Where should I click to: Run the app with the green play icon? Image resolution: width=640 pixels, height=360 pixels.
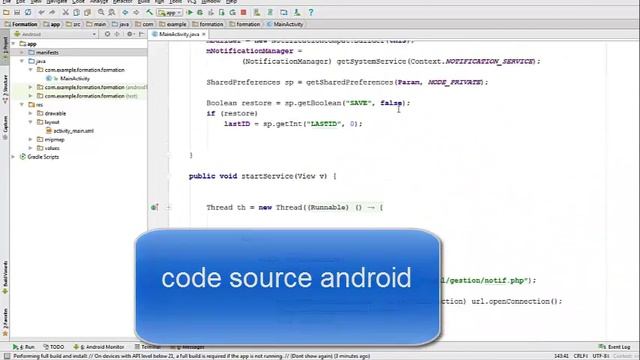pos(189,13)
